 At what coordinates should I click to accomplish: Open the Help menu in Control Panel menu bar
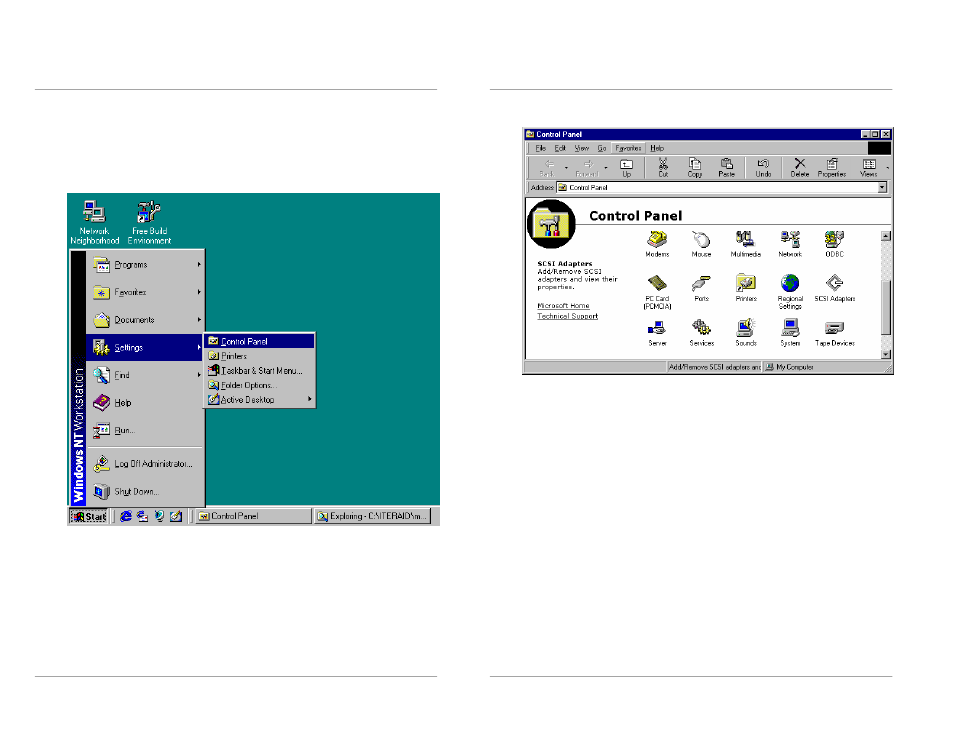pos(656,148)
